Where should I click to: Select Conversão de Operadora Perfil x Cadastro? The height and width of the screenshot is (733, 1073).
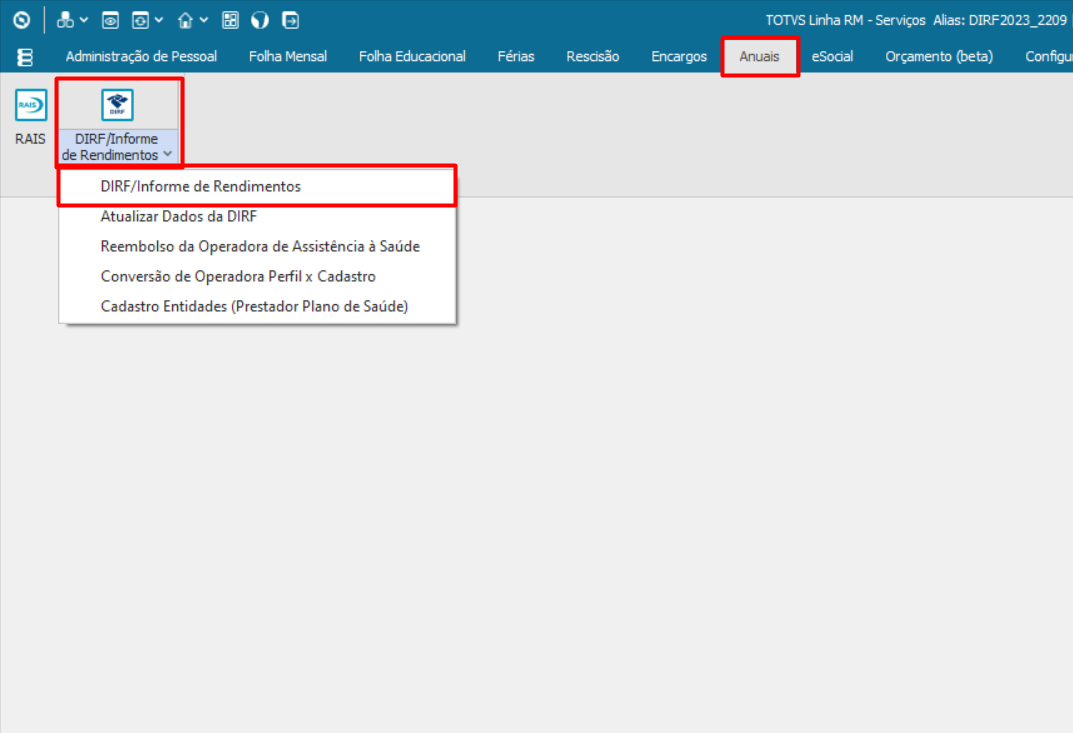click(257, 277)
